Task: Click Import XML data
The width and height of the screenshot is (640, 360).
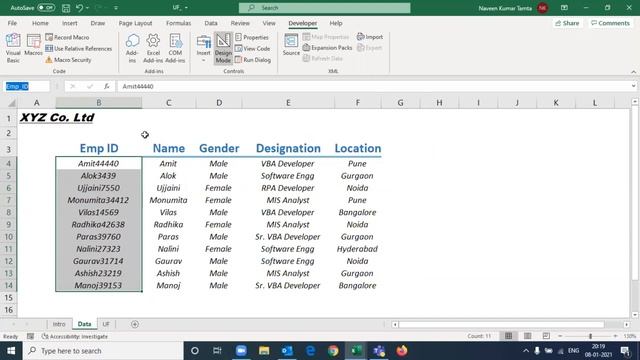Action: pos(370,37)
